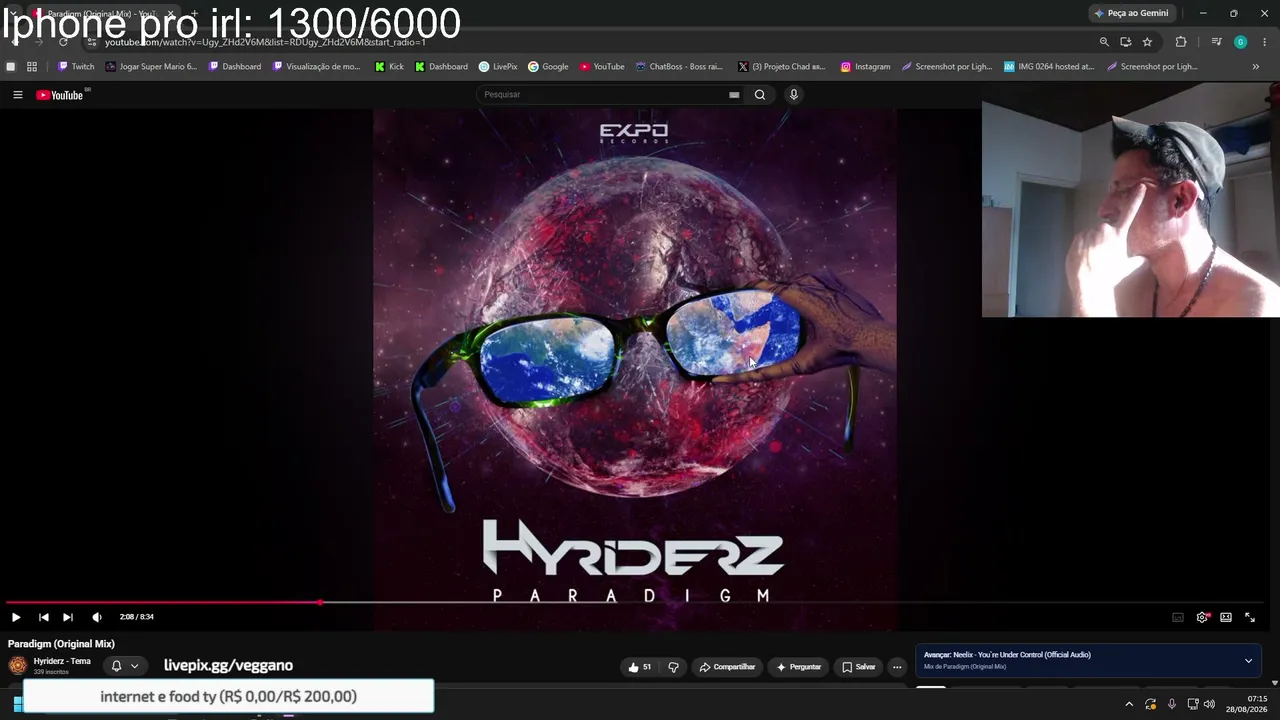Switch the player to theater mode
The image size is (1280, 720).
tap(1226, 617)
